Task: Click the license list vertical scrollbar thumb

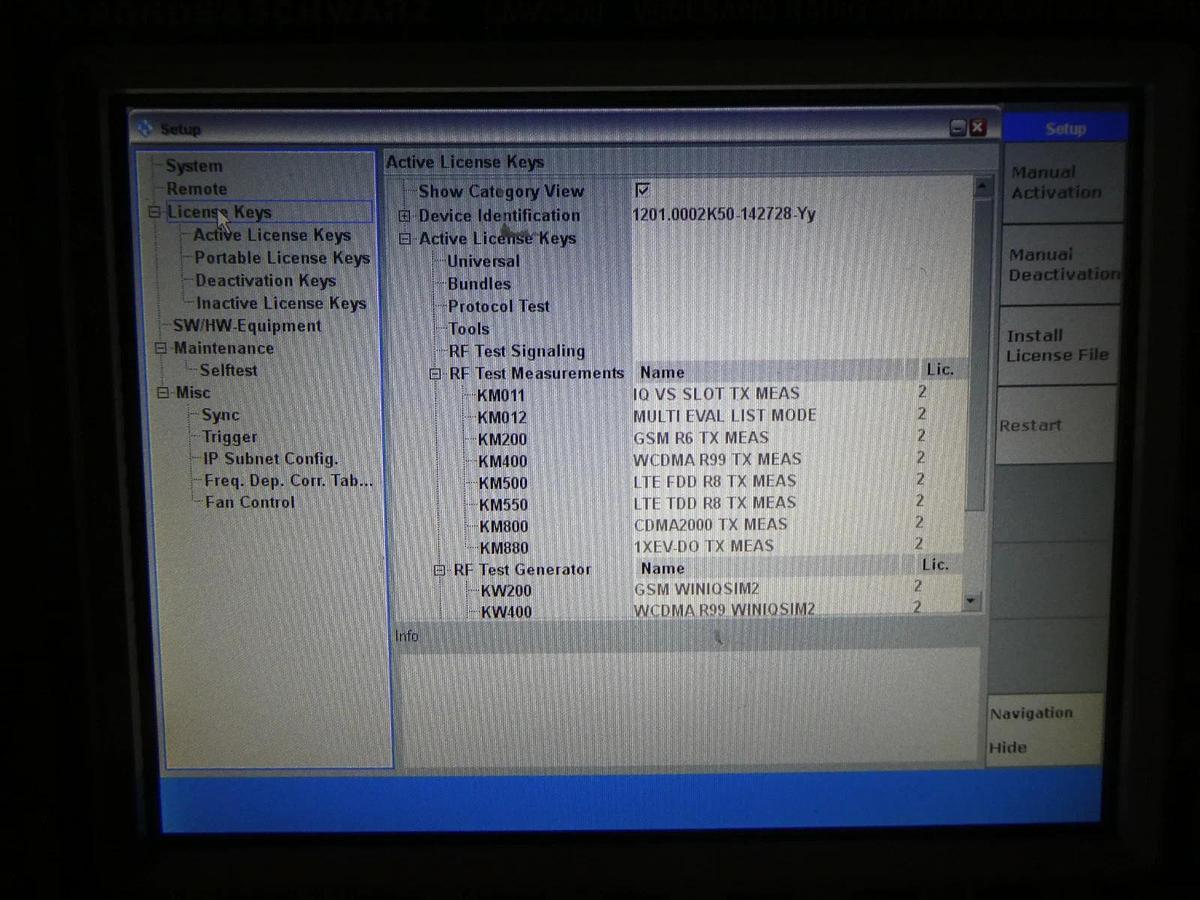Action: (x=979, y=355)
